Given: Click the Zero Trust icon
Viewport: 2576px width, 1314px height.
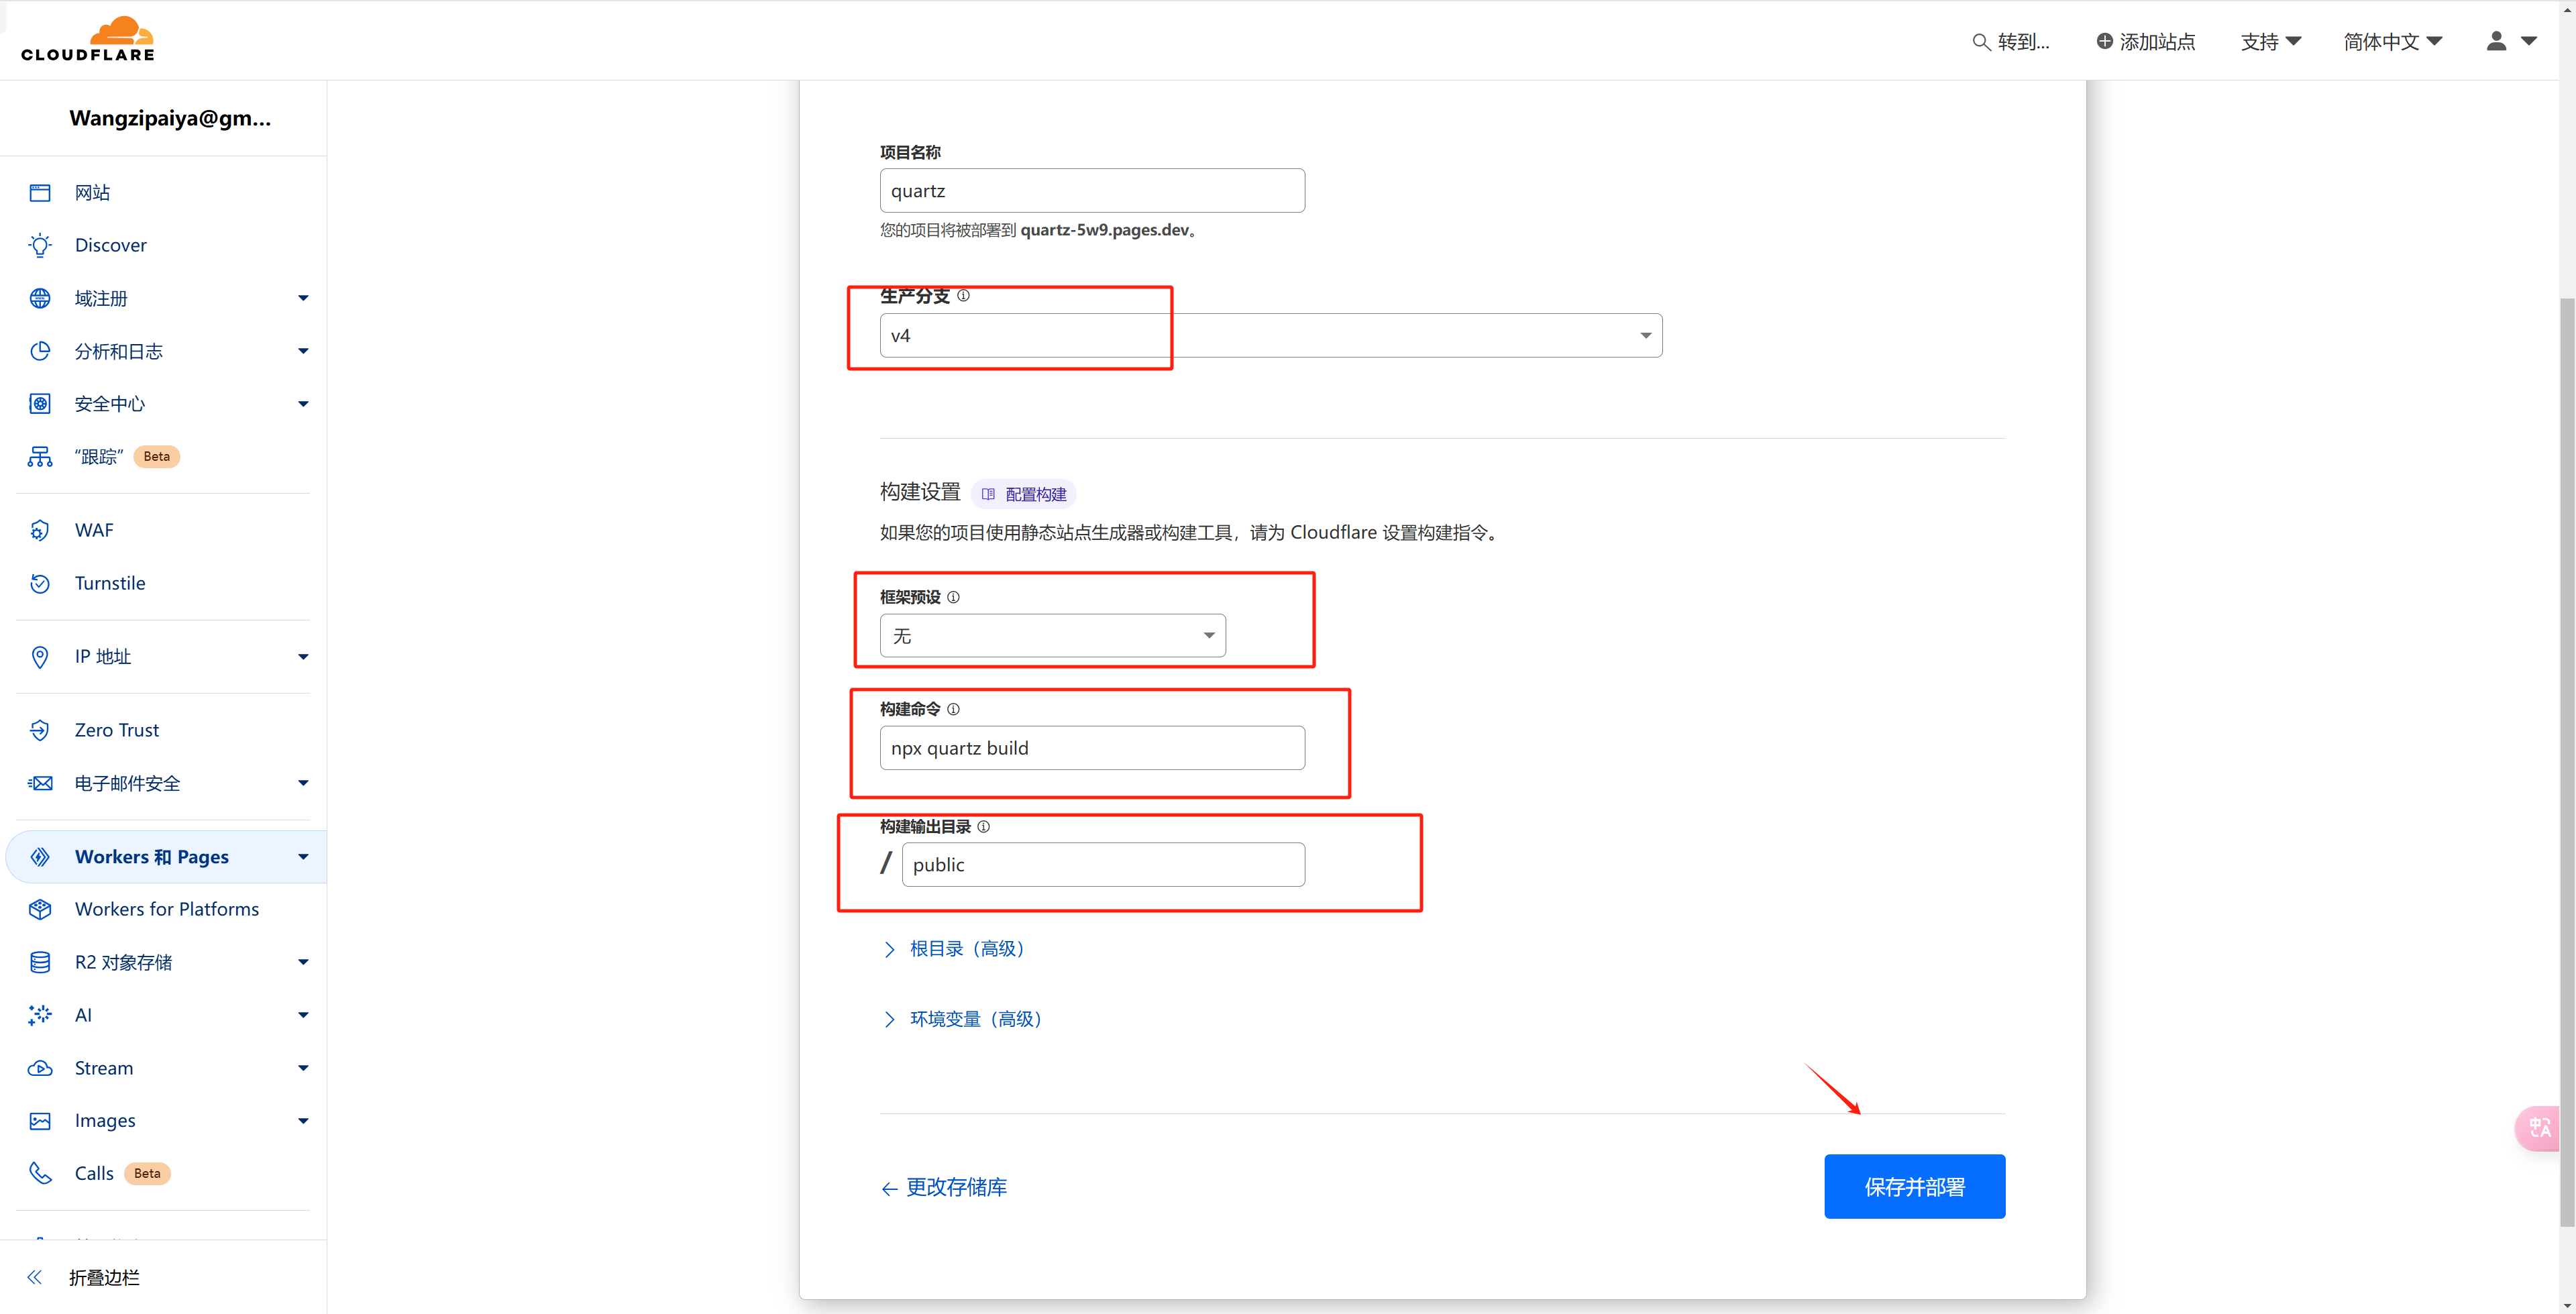Looking at the screenshot, I should coord(40,730).
